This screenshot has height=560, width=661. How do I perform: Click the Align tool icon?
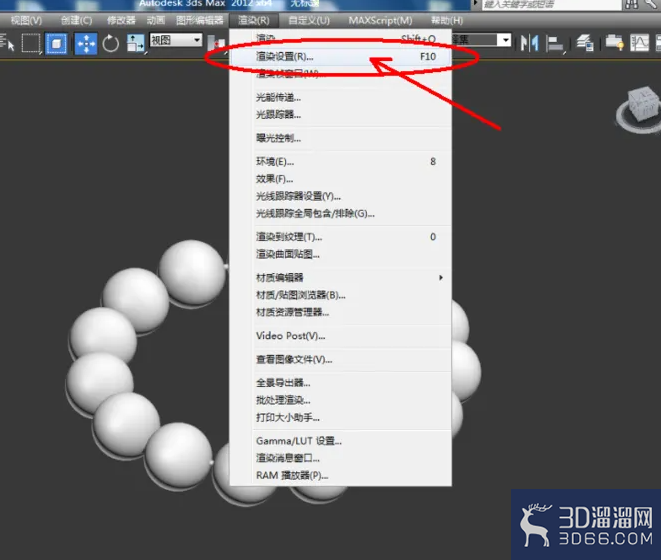pos(555,43)
